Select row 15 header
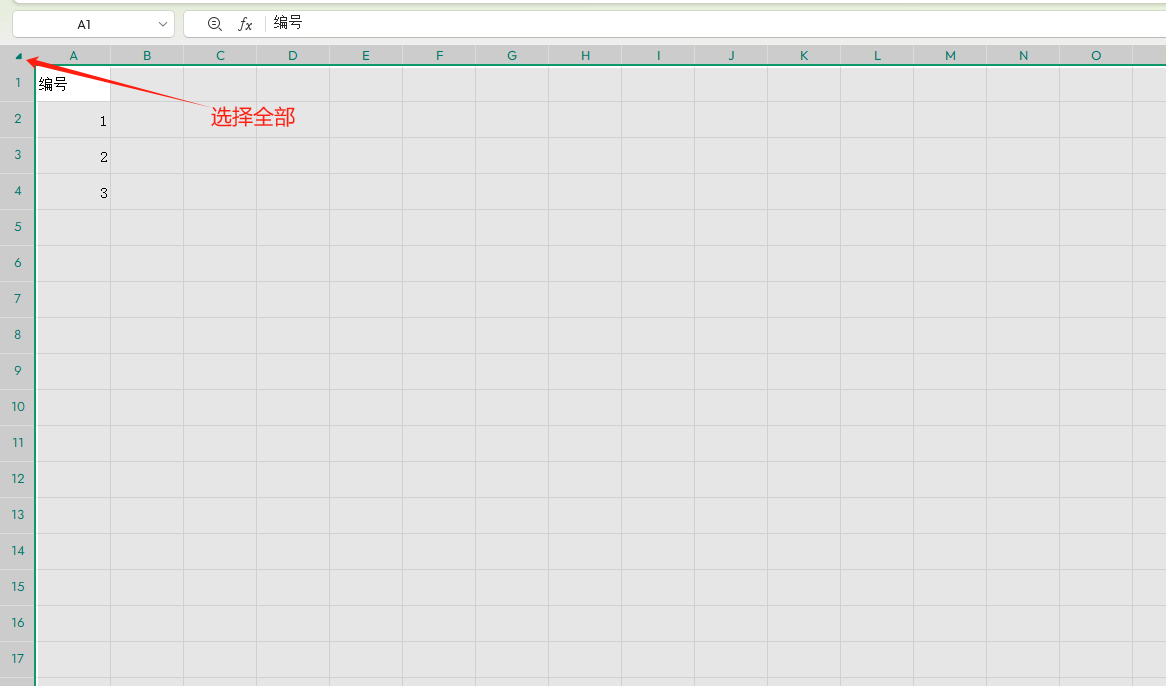 18,587
